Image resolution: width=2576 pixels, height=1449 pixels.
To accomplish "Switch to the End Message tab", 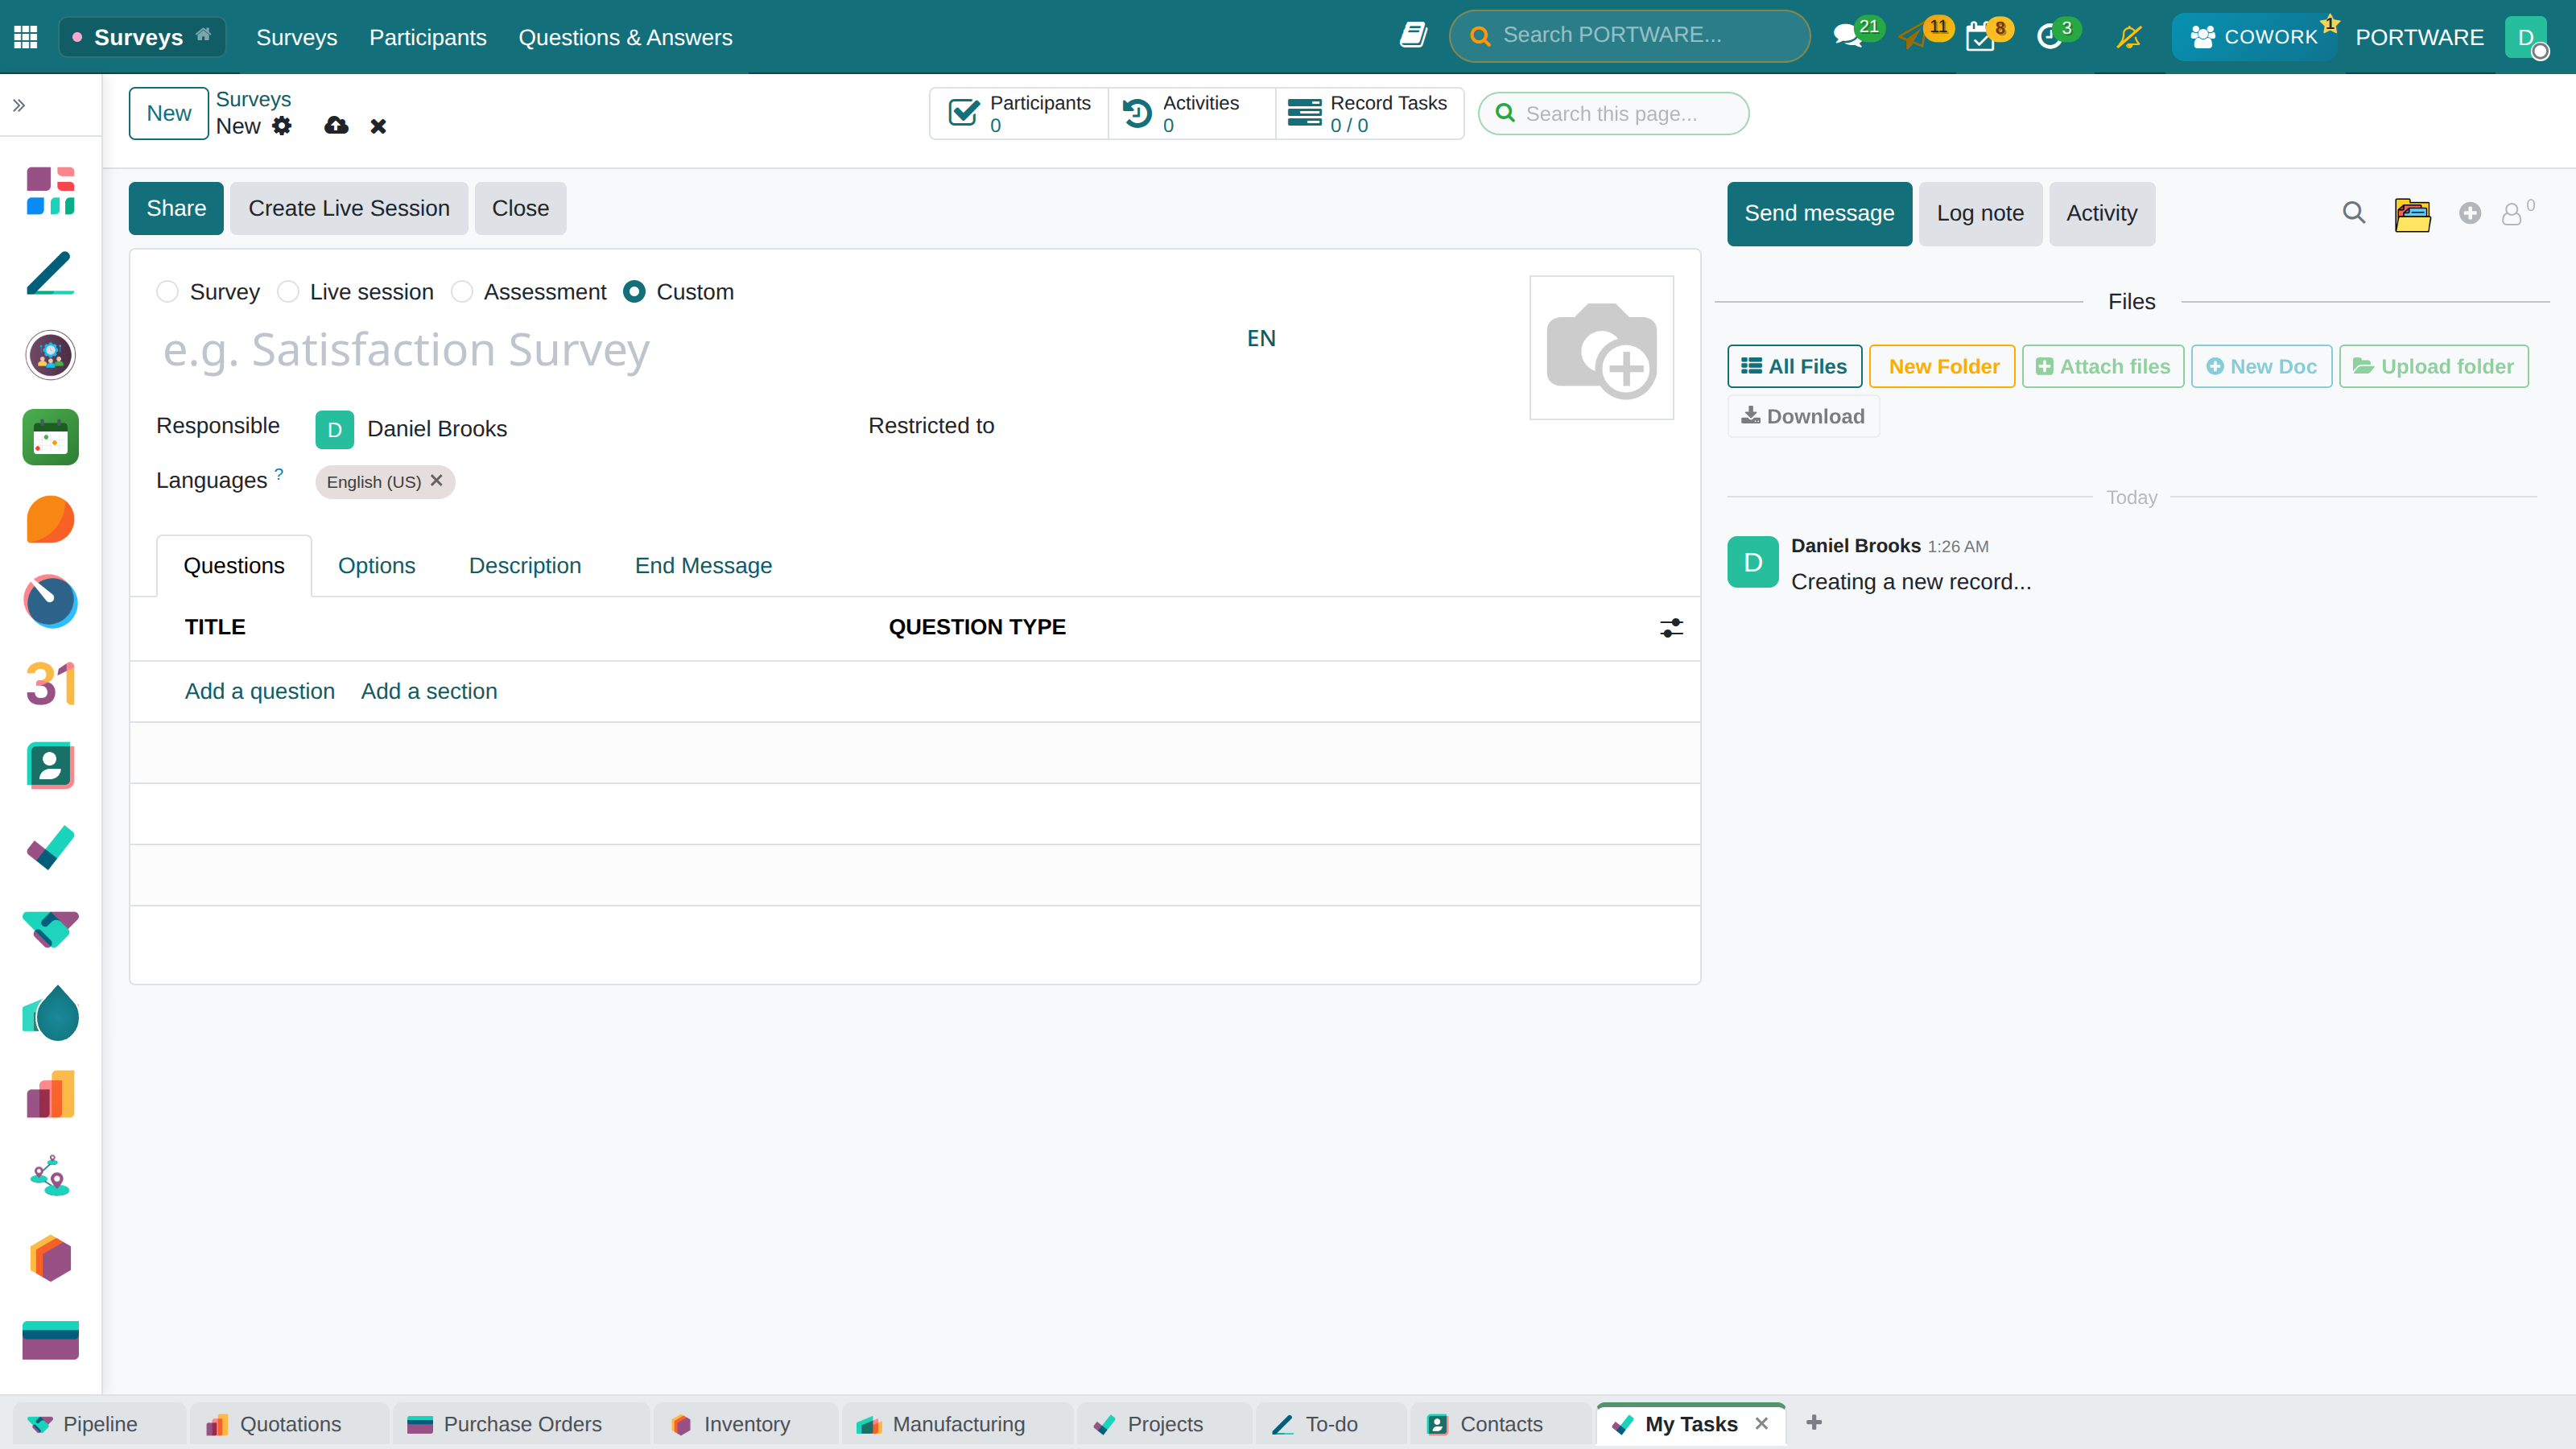I will pyautogui.click(x=703, y=566).
